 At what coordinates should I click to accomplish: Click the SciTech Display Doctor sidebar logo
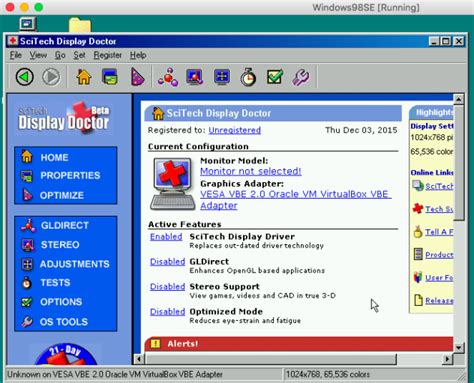[64, 118]
